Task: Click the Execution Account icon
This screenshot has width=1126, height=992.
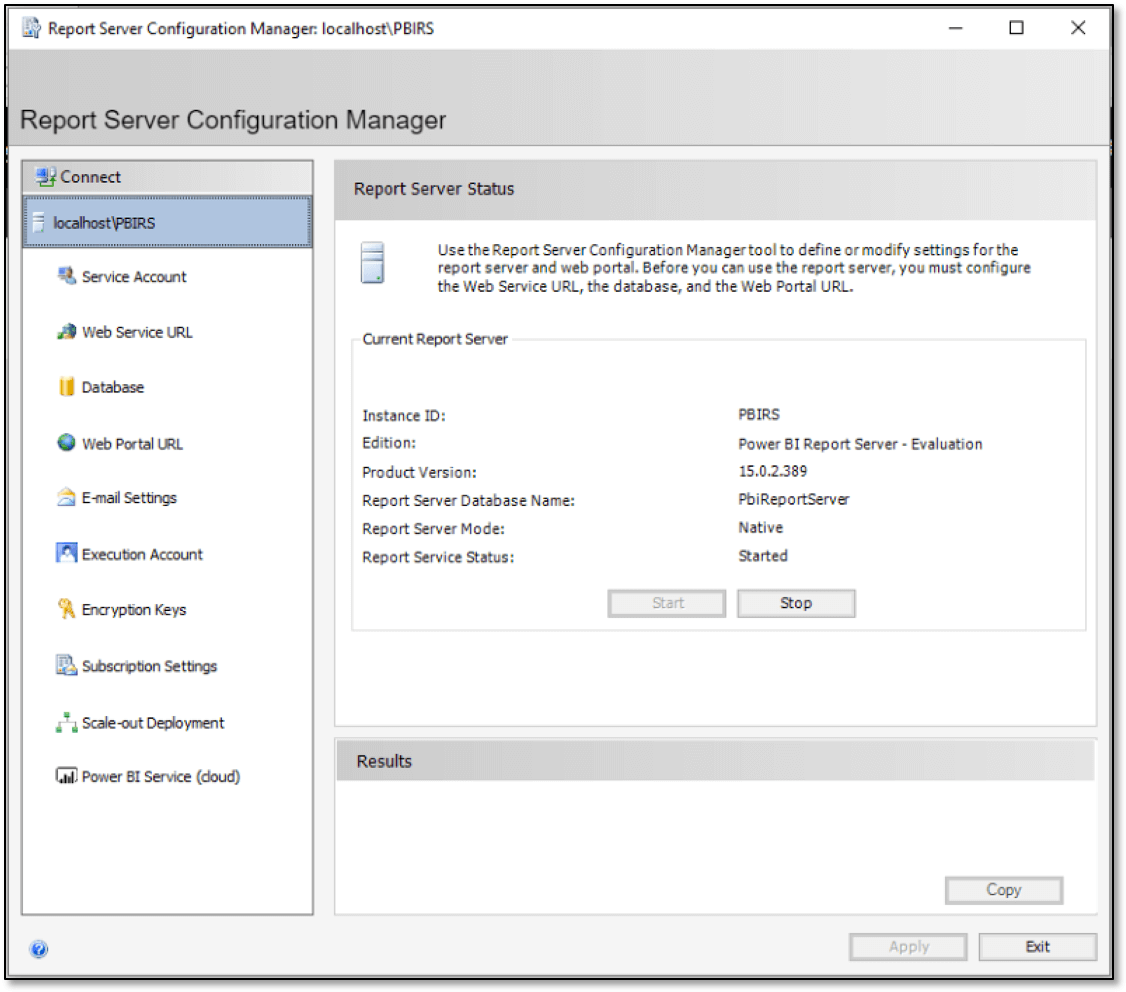Action: click(x=66, y=553)
